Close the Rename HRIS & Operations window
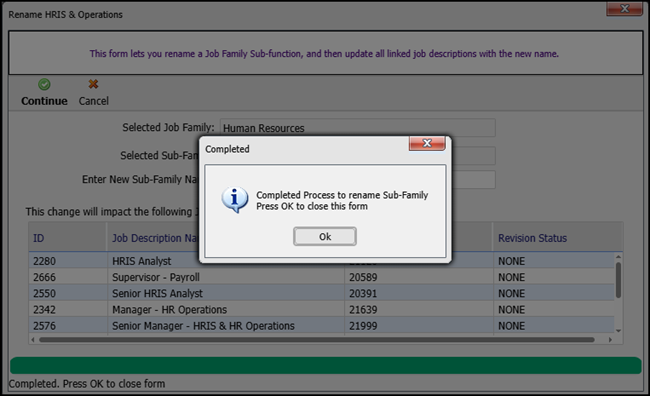This screenshot has height=396, width=650. click(624, 8)
